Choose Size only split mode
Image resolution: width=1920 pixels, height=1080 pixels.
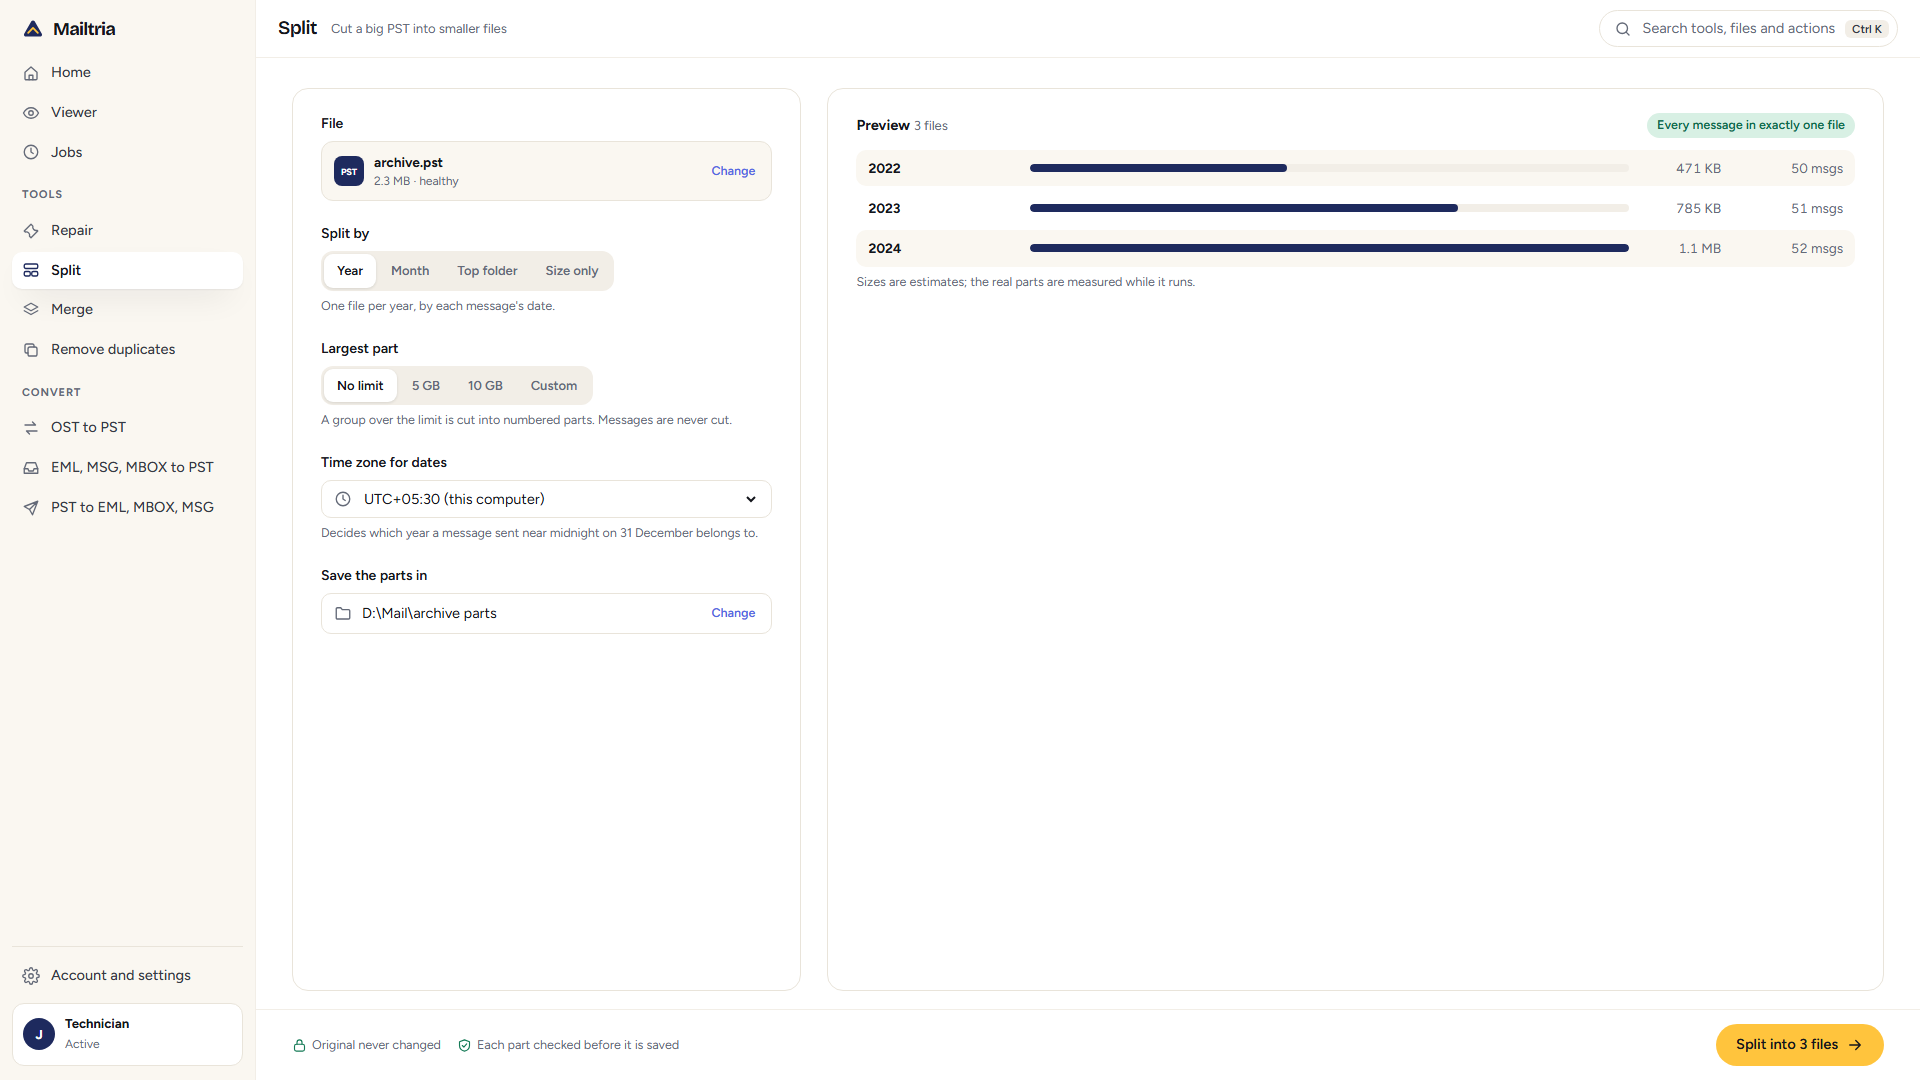pyautogui.click(x=572, y=271)
